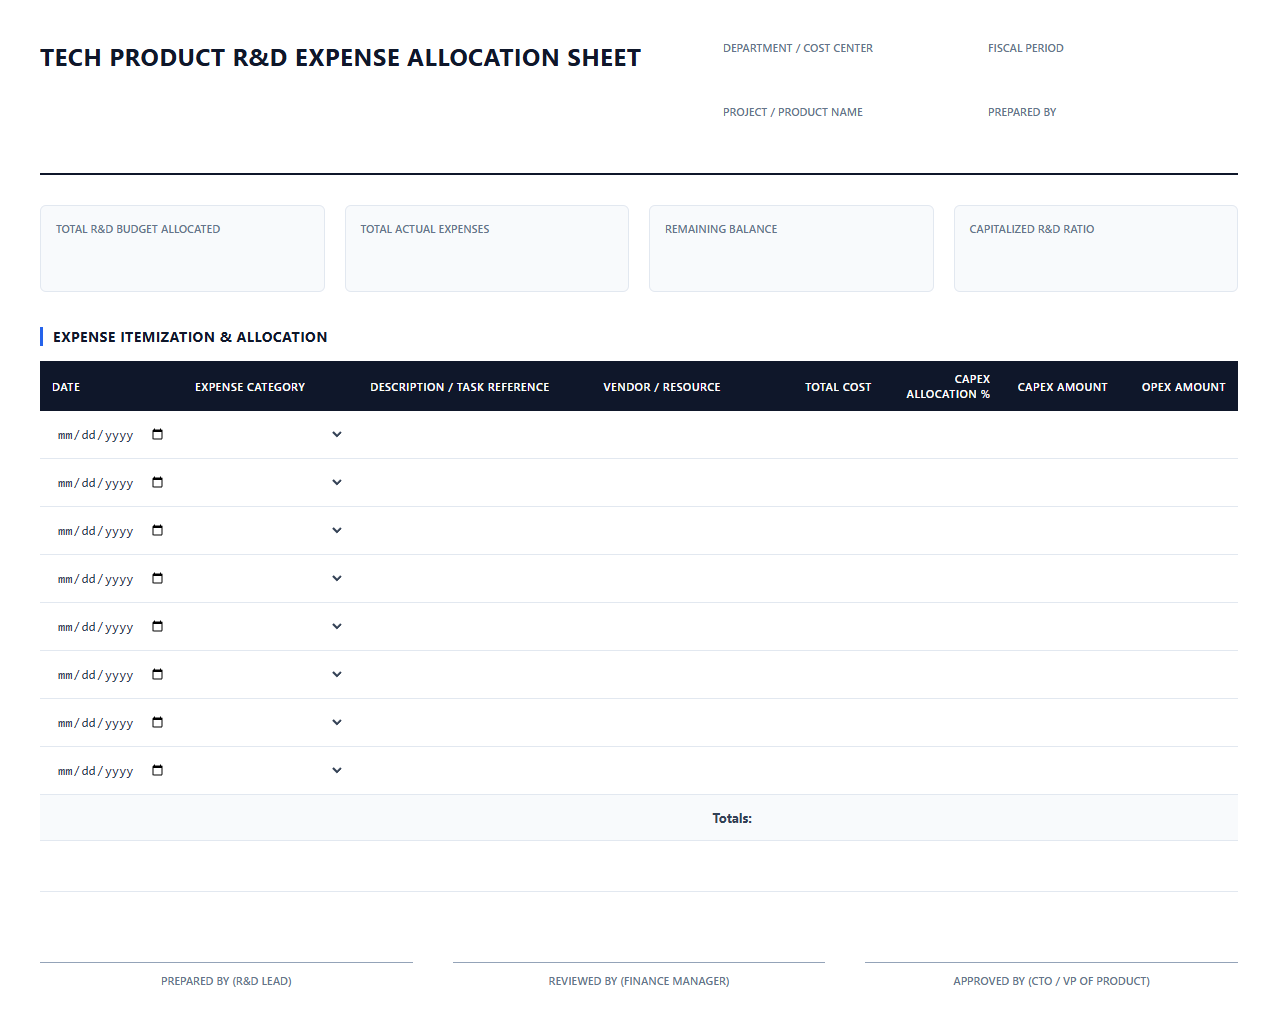Click the Prepared By (R&D Lead) signature line
The image size is (1278, 1028).
point(226,973)
